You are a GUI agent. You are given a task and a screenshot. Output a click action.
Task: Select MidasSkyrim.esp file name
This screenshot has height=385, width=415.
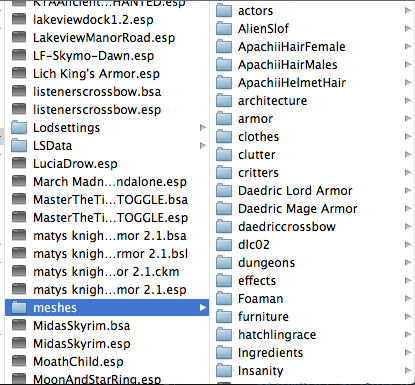82,344
